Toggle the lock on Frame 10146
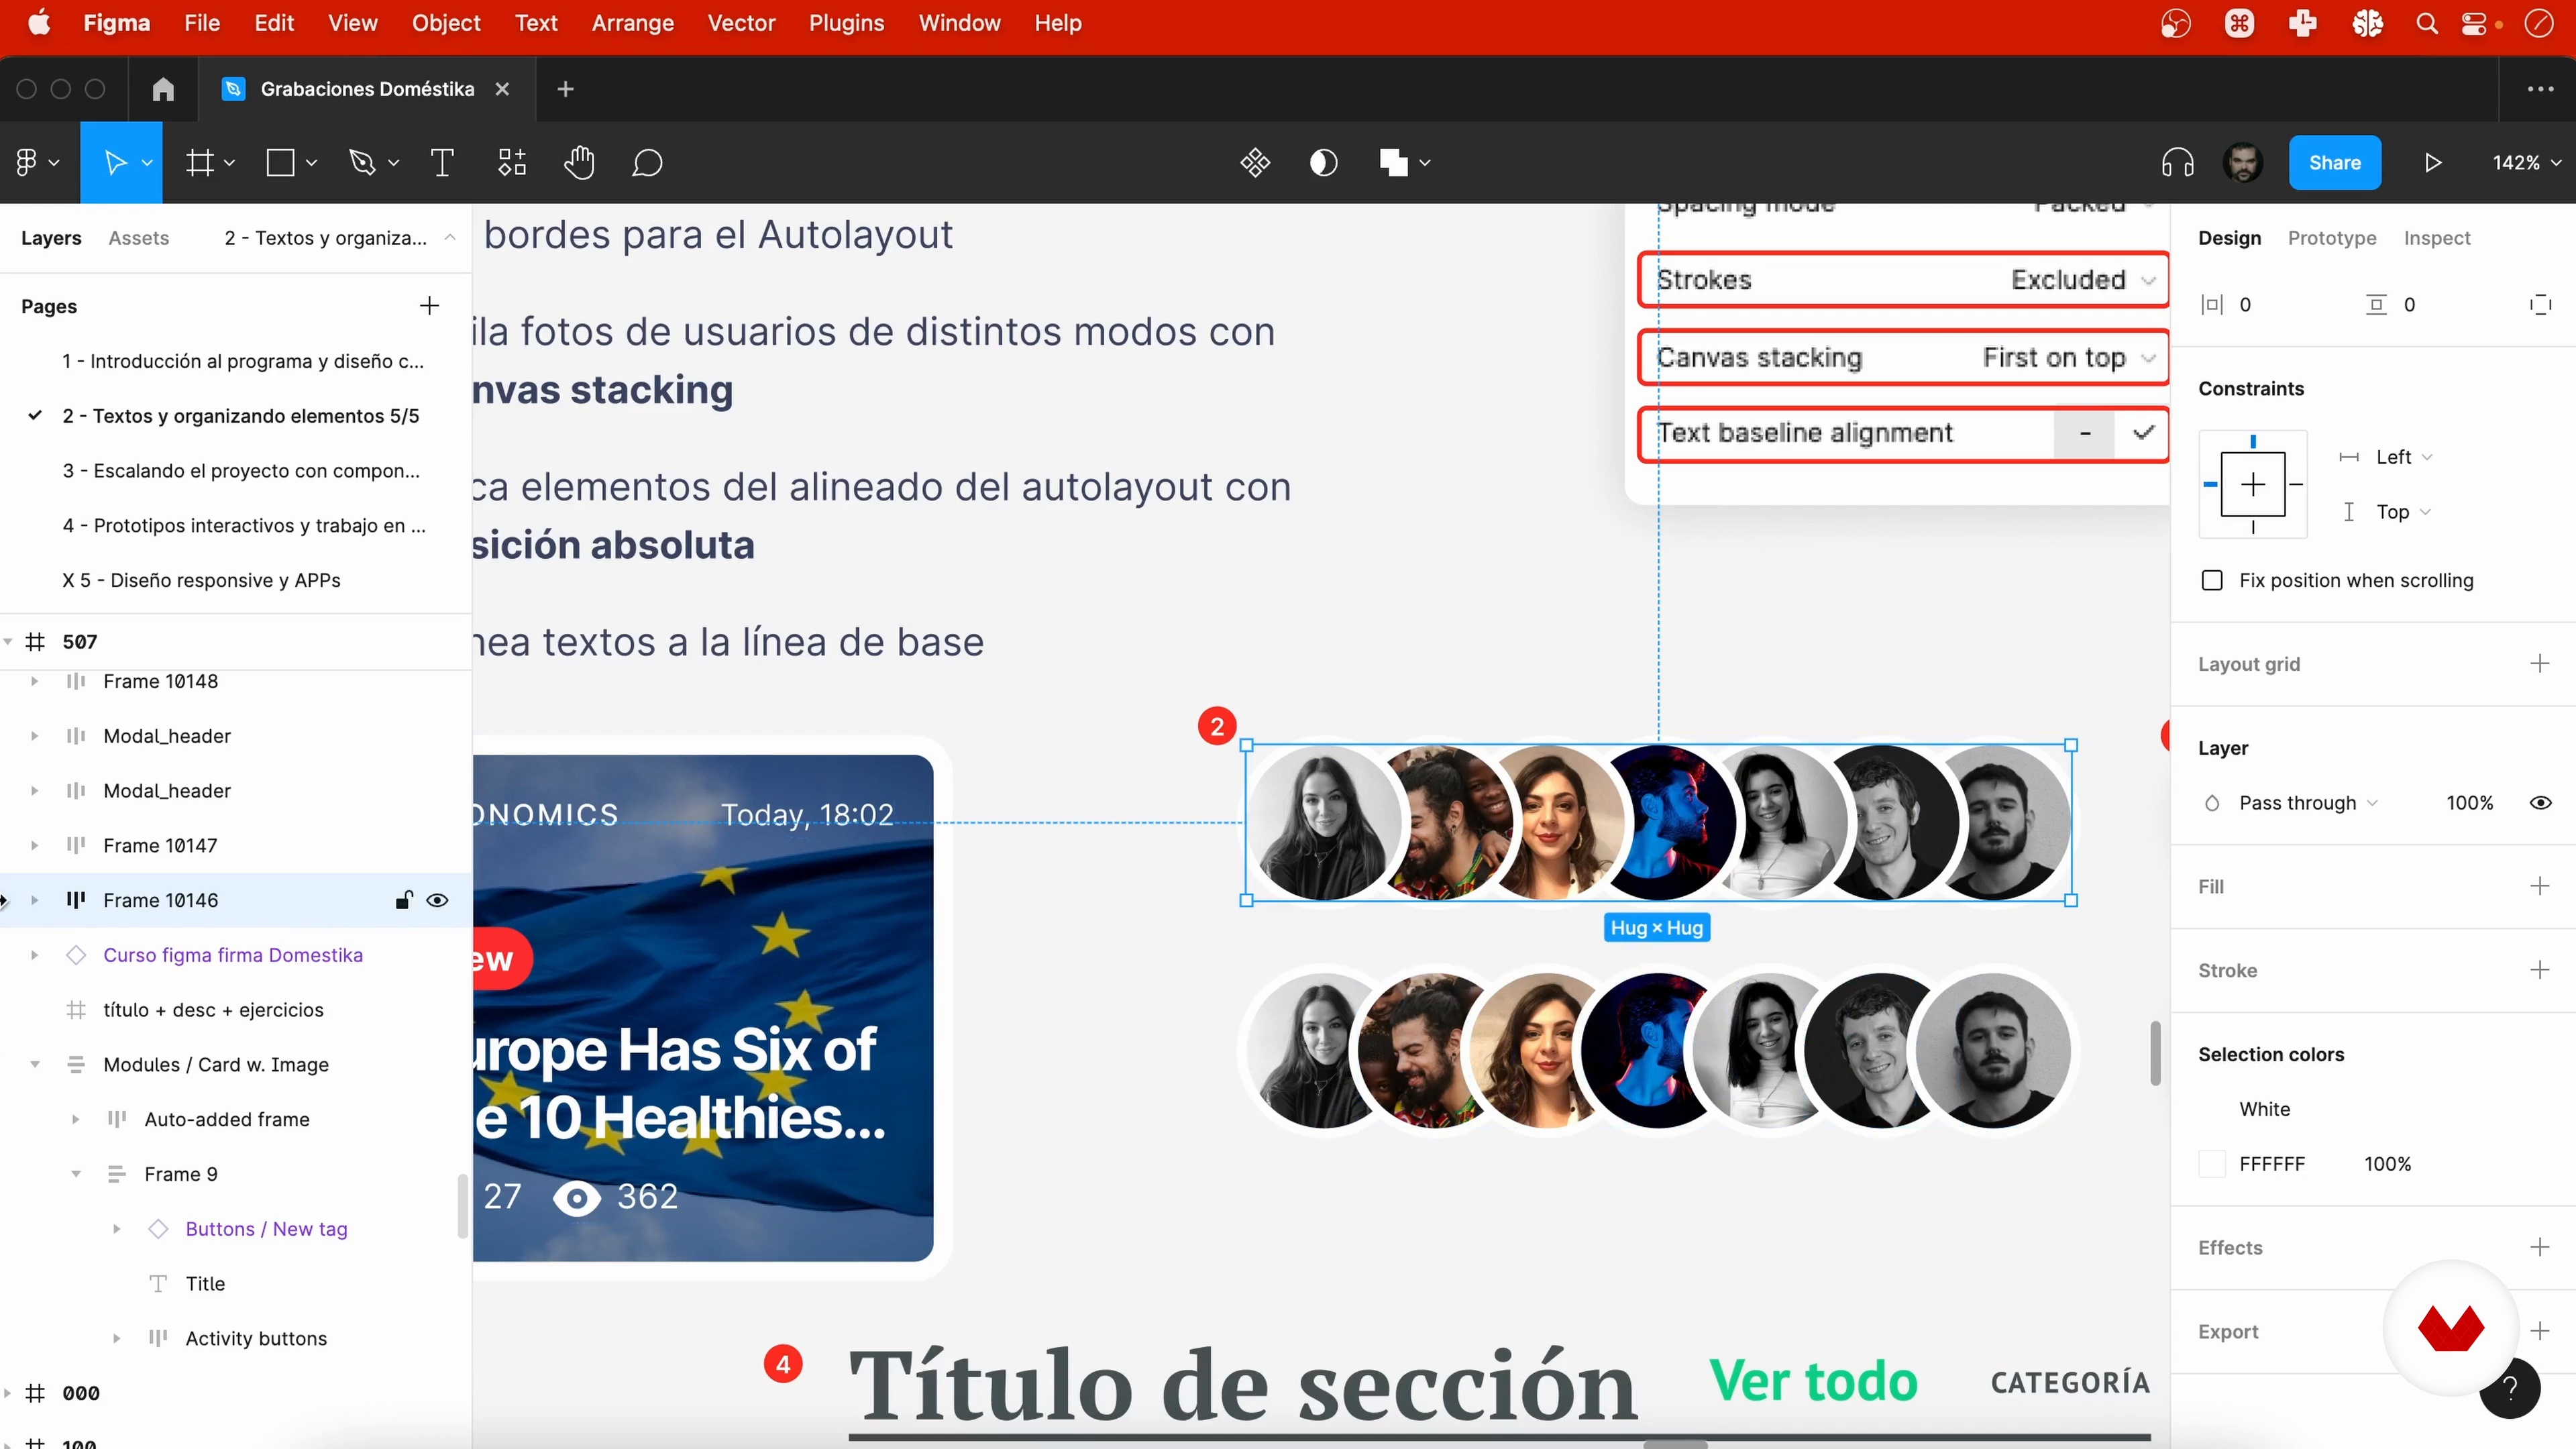Image resolution: width=2576 pixels, height=1449 pixels. pos(403,900)
